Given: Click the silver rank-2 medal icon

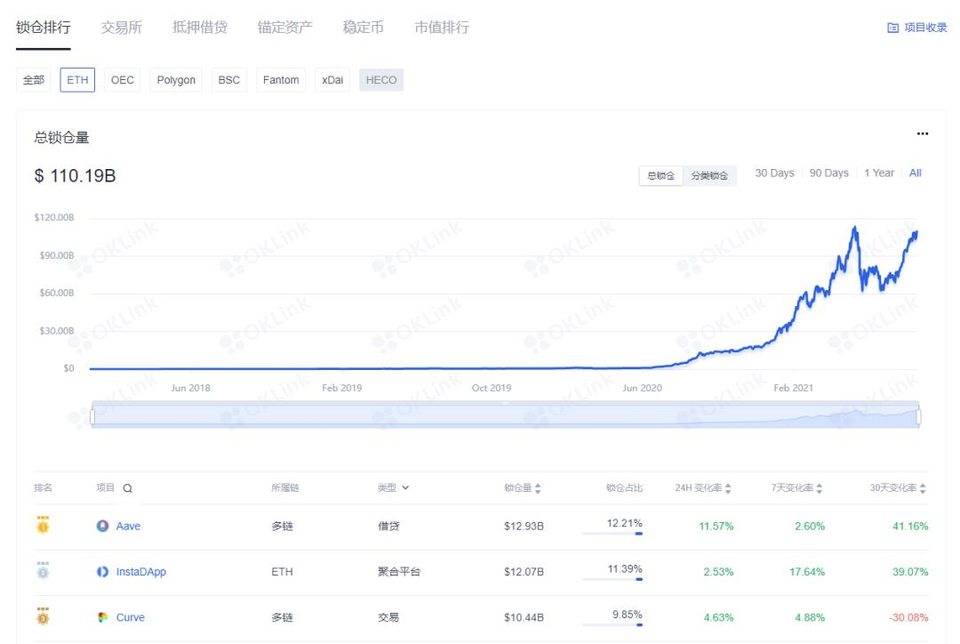Looking at the screenshot, I should [x=43, y=571].
